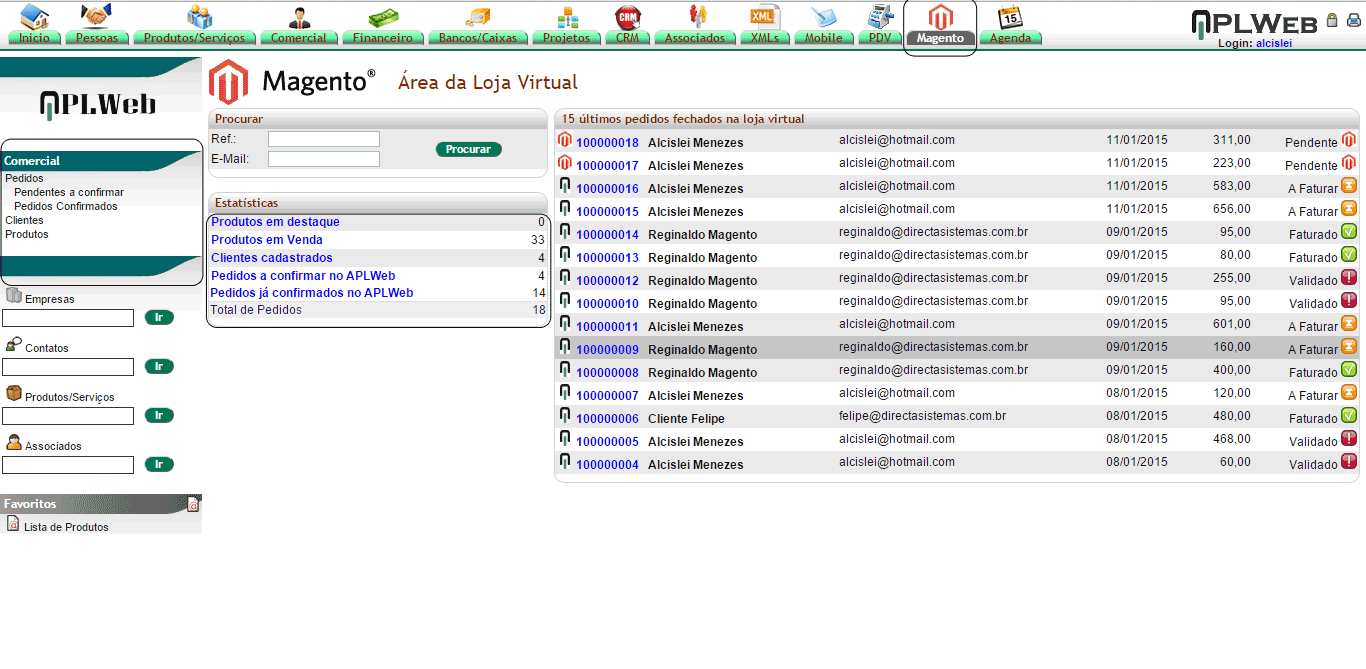Click the A Faturar hourglass icon for order 100000015
This screenshot has height=669, width=1366.
1349,208
